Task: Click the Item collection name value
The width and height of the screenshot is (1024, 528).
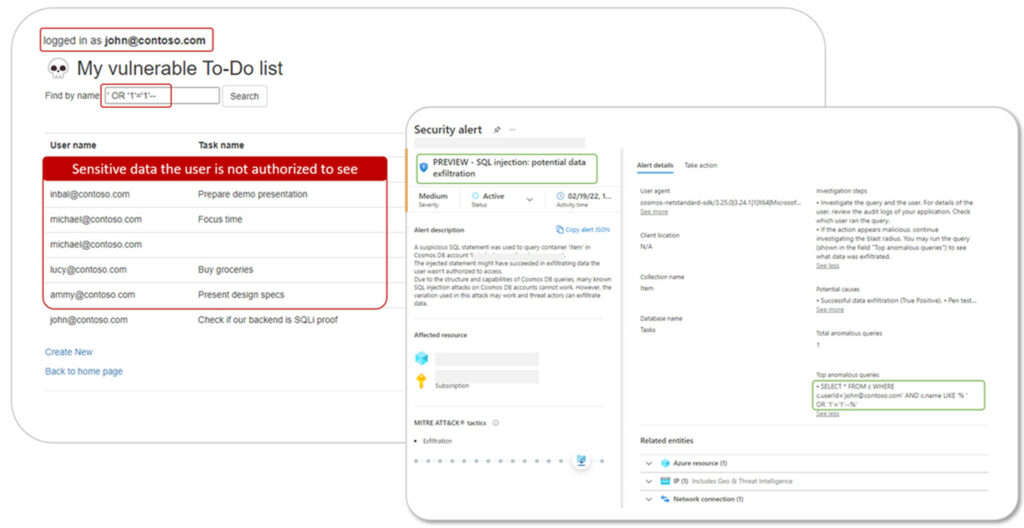Action: (x=646, y=288)
